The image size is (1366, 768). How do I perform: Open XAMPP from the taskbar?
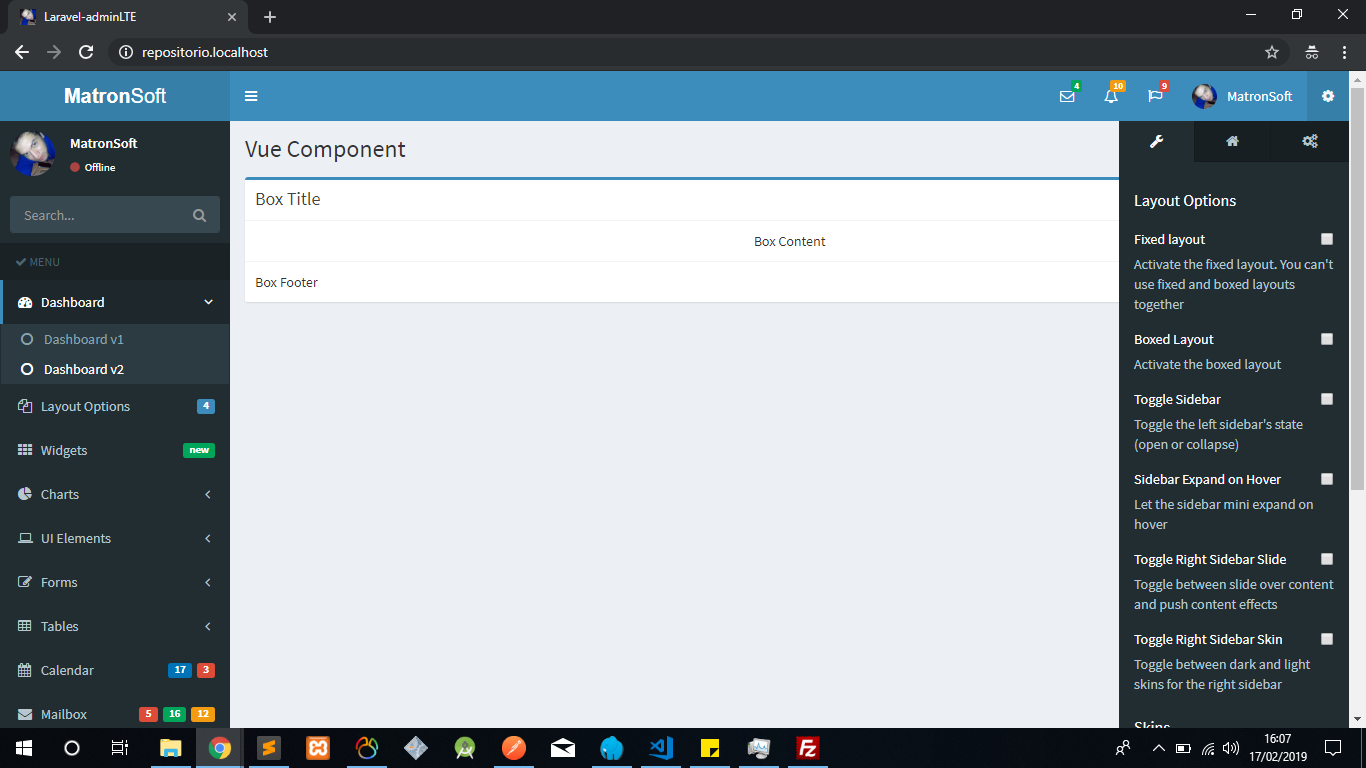(318, 748)
